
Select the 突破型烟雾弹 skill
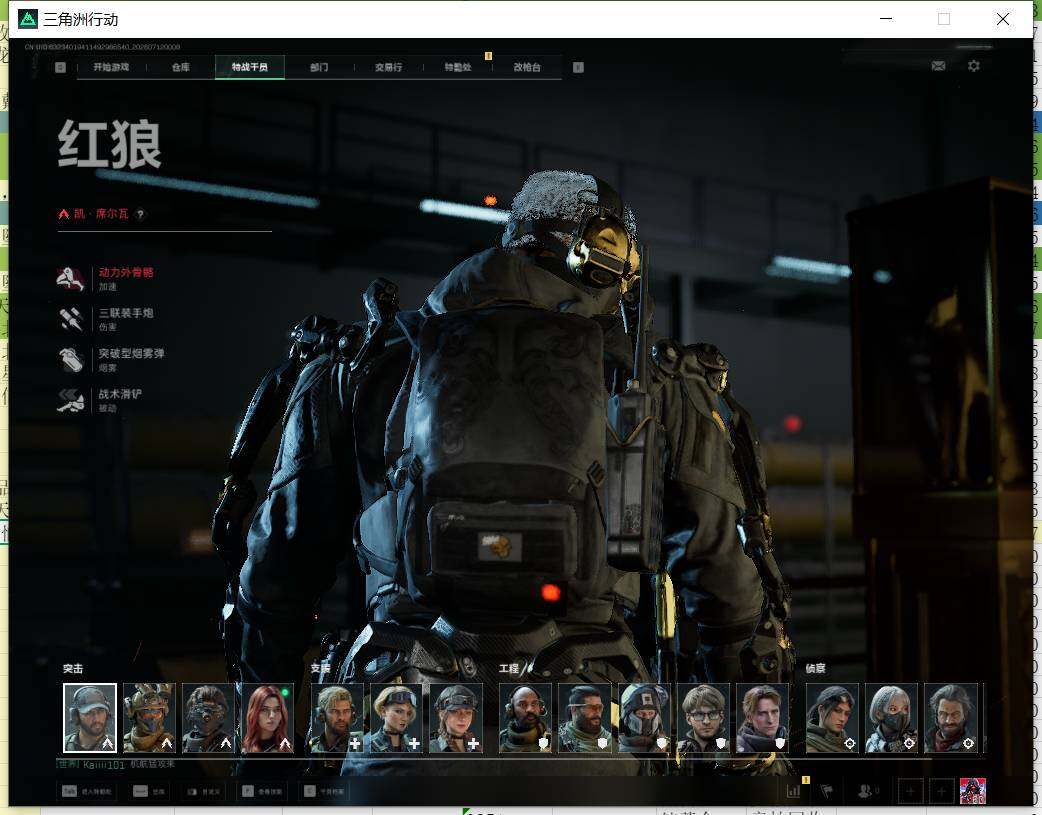tap(111, 360)
